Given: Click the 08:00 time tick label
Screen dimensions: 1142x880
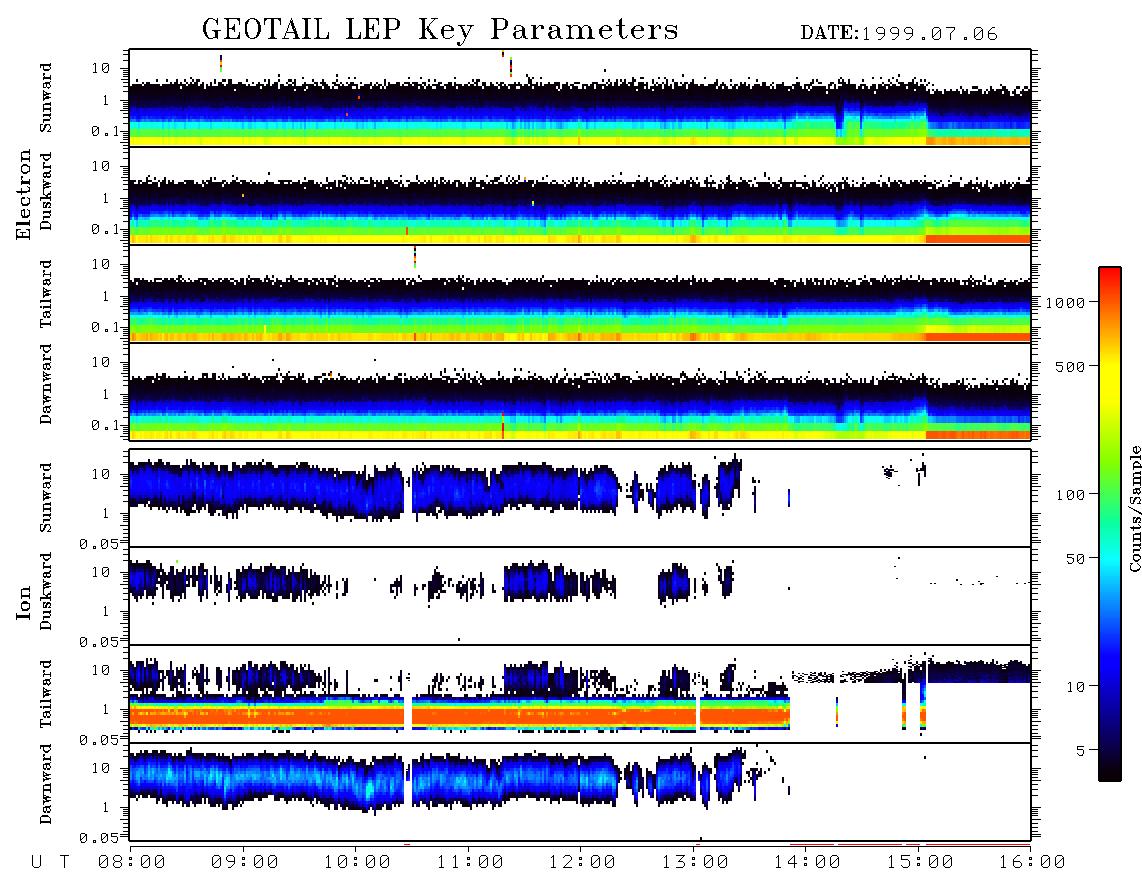Looking at the screenshot, I should coord(131,863).
